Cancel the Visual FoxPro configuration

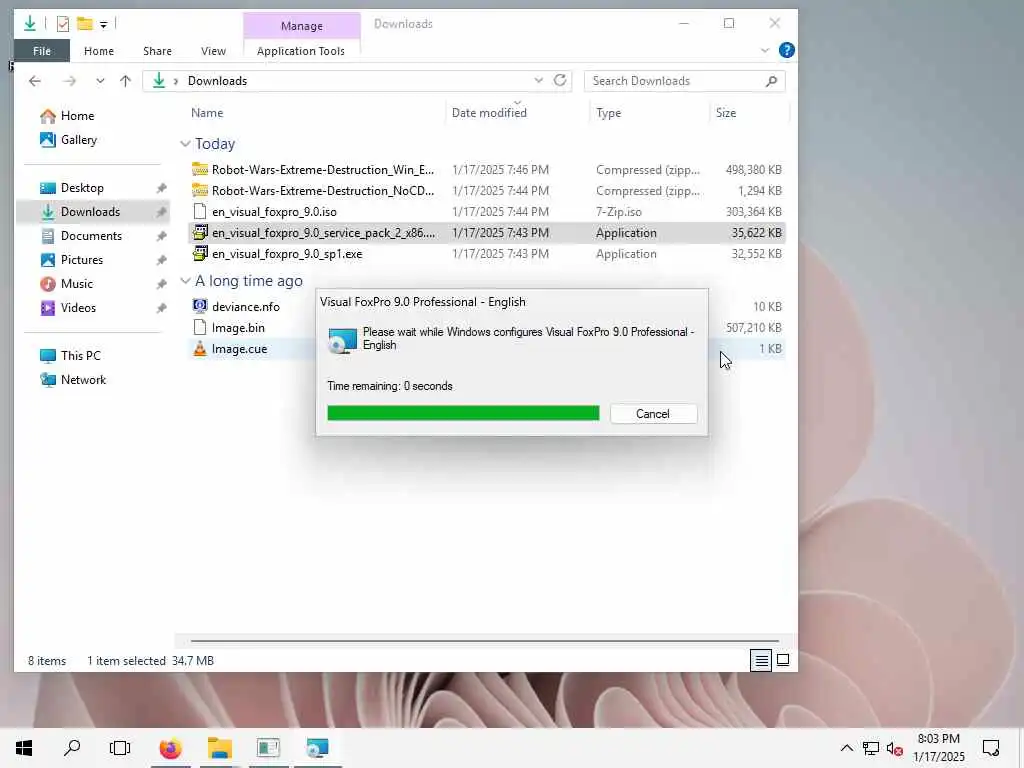pos(653,414)
